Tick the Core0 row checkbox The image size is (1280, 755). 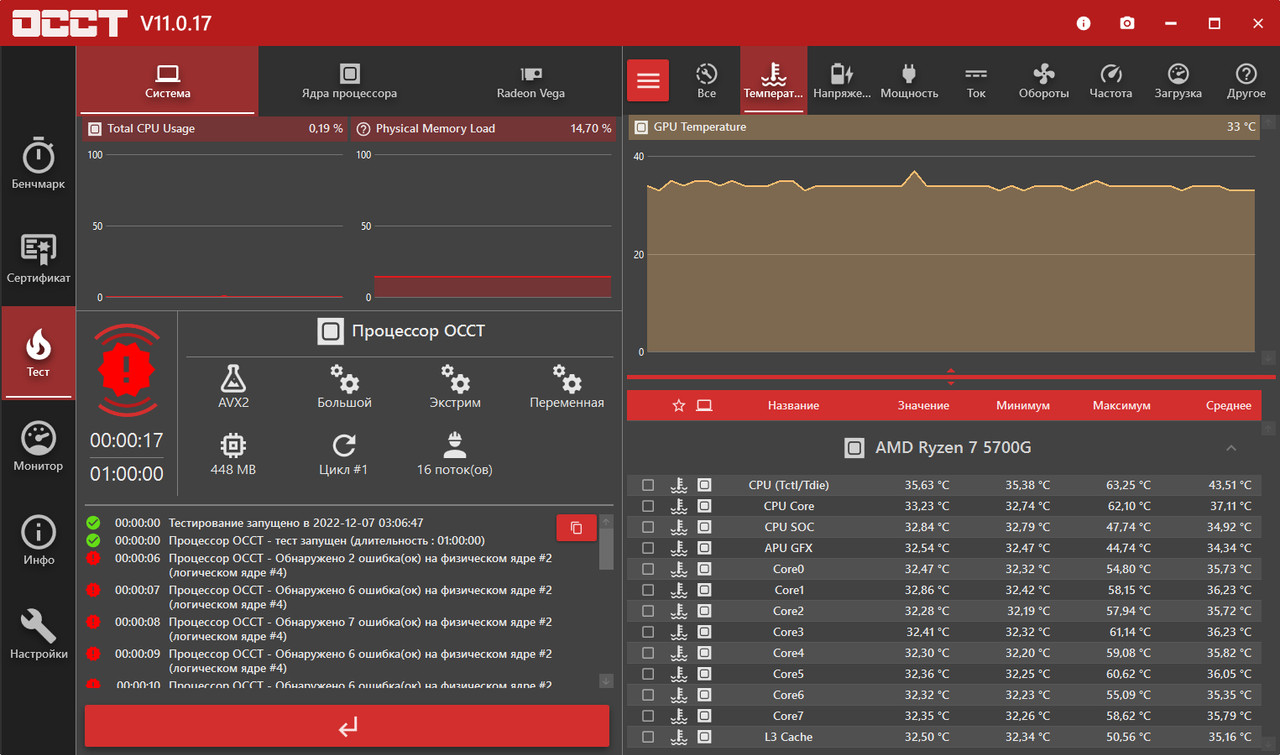tap(648, 569)
